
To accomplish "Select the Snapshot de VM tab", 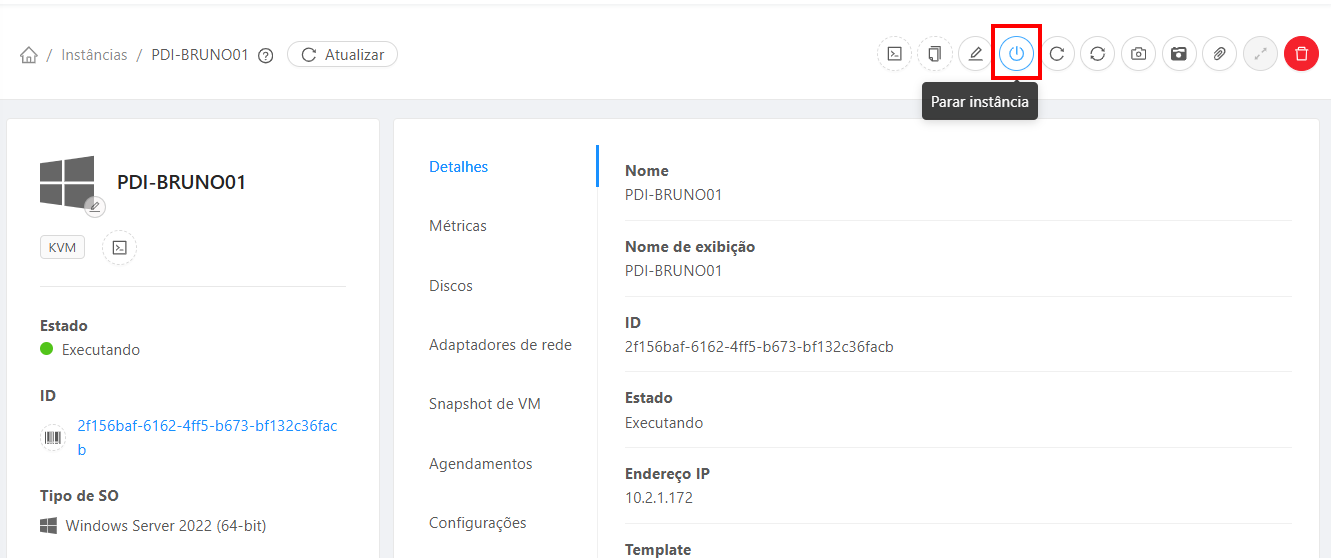I will click(x=485, y=404).
